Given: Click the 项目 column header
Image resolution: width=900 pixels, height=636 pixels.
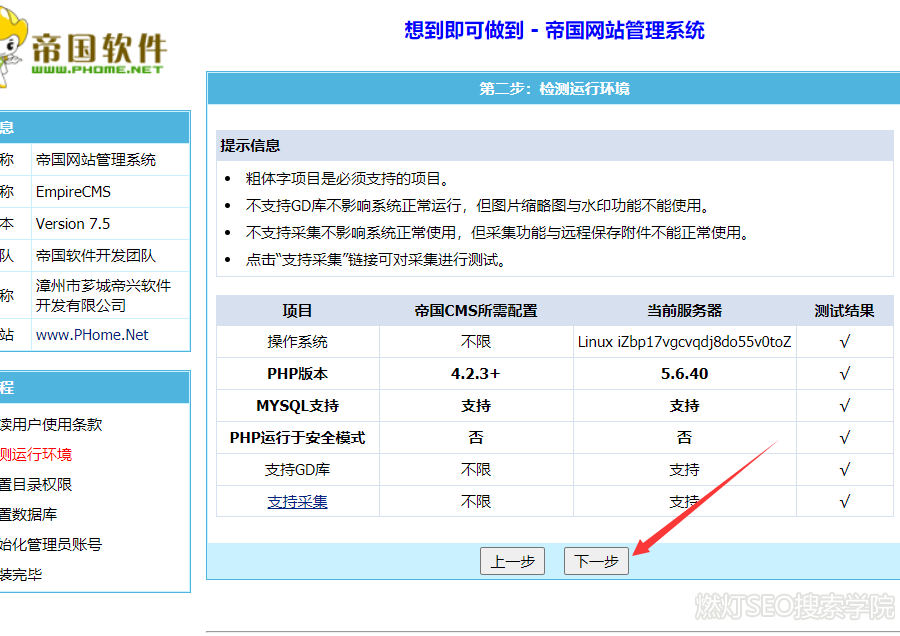Looking at the screenshot, I should (297, 311).
